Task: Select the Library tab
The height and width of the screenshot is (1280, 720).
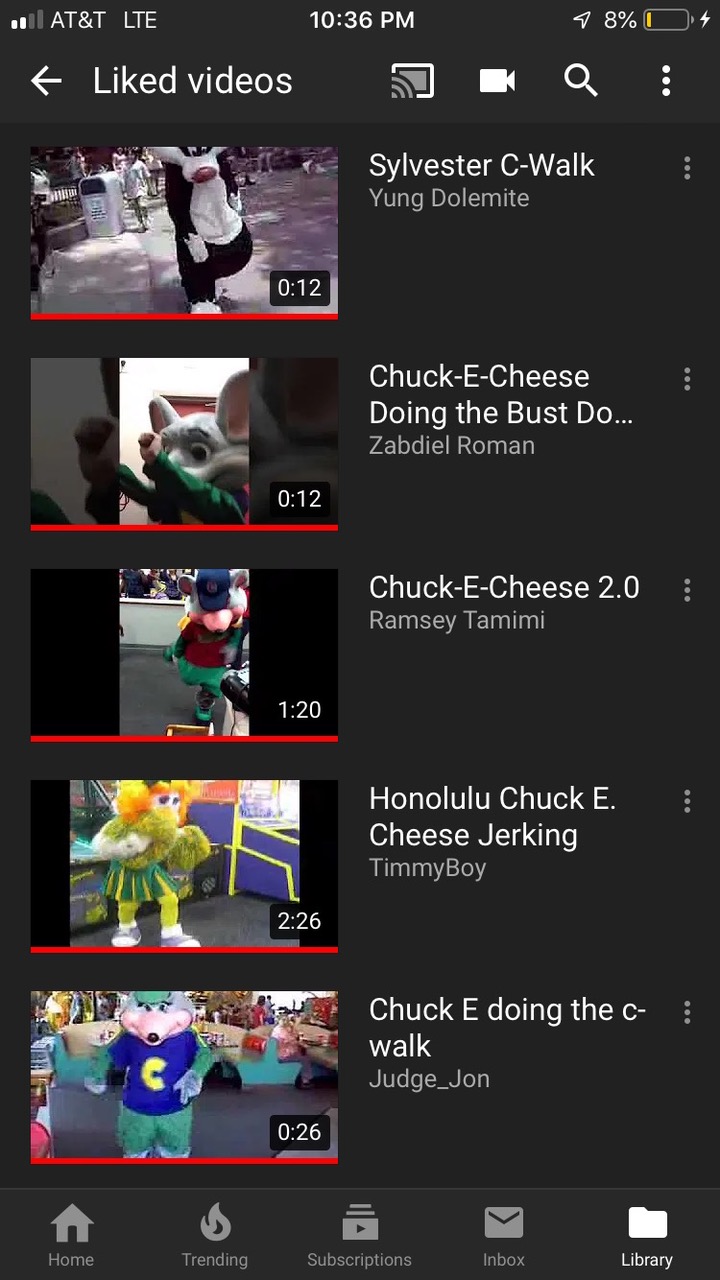Action: [x=647, y=1236]
